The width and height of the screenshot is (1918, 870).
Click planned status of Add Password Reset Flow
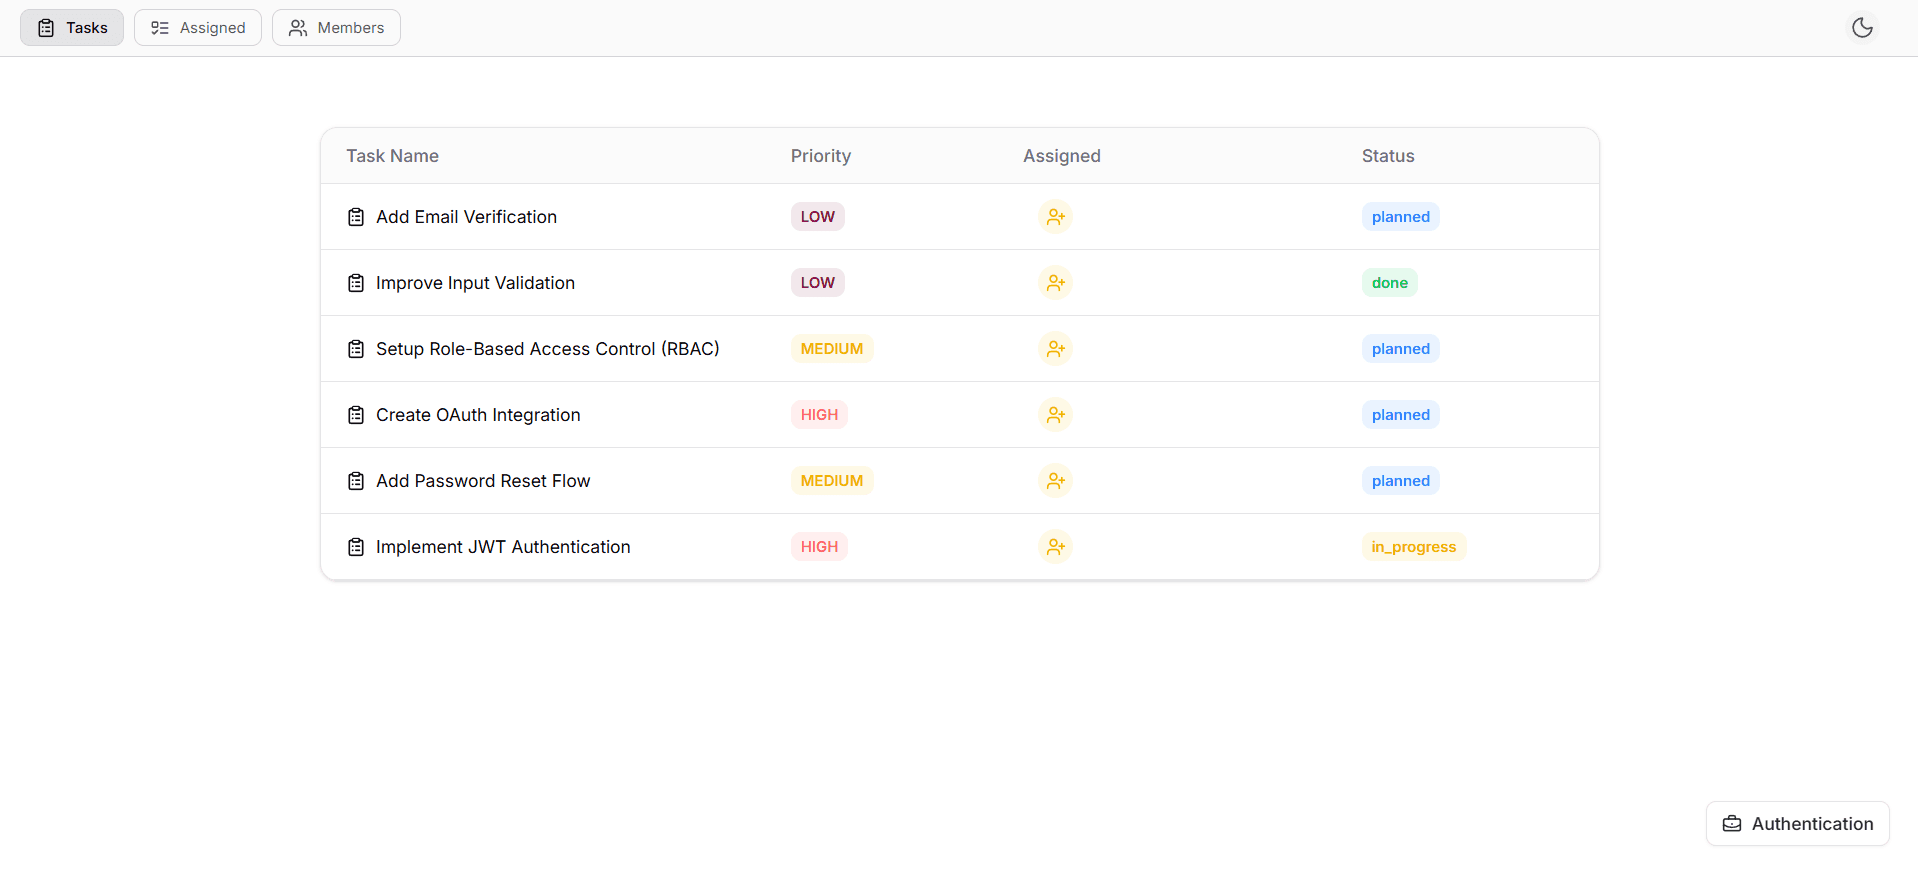point(1401,481)
